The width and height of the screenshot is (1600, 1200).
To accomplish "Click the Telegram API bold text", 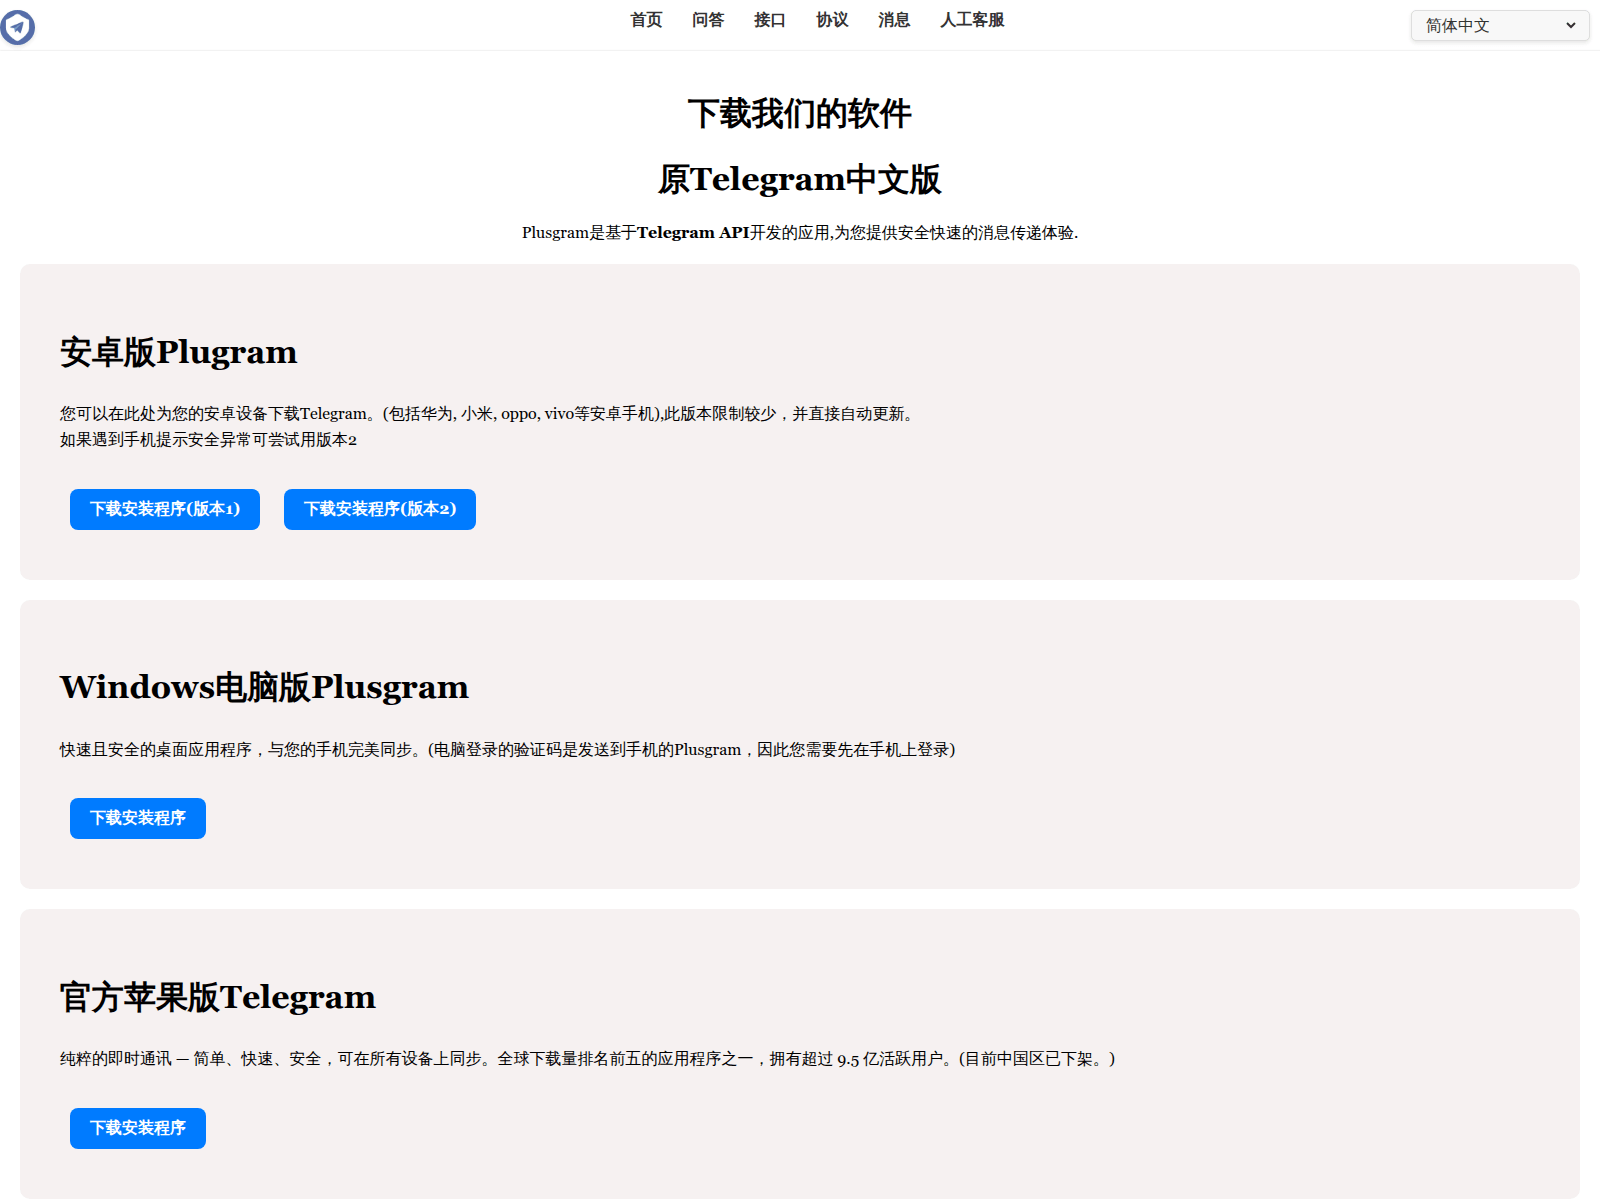I will pos(693,233).
